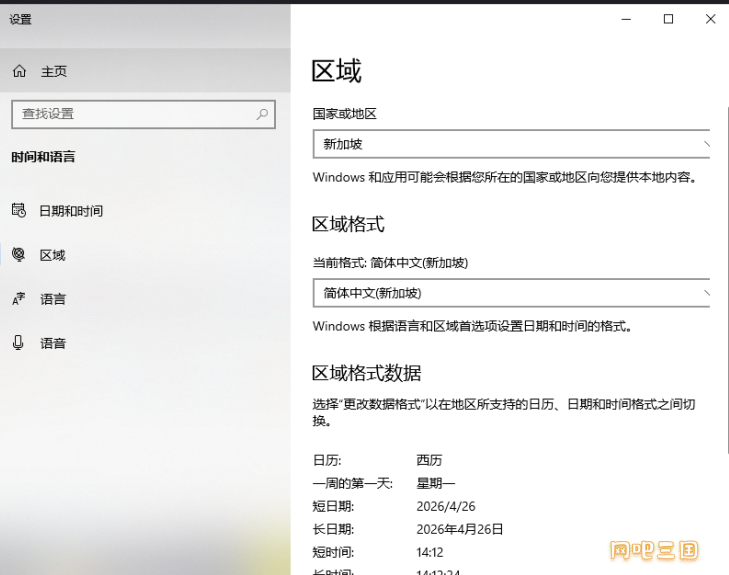The width and height of the screenshot is (729, 575).
Task: Open the 简体中文(新加坡) regional format dropdown
Action: (x=511, y=293)
